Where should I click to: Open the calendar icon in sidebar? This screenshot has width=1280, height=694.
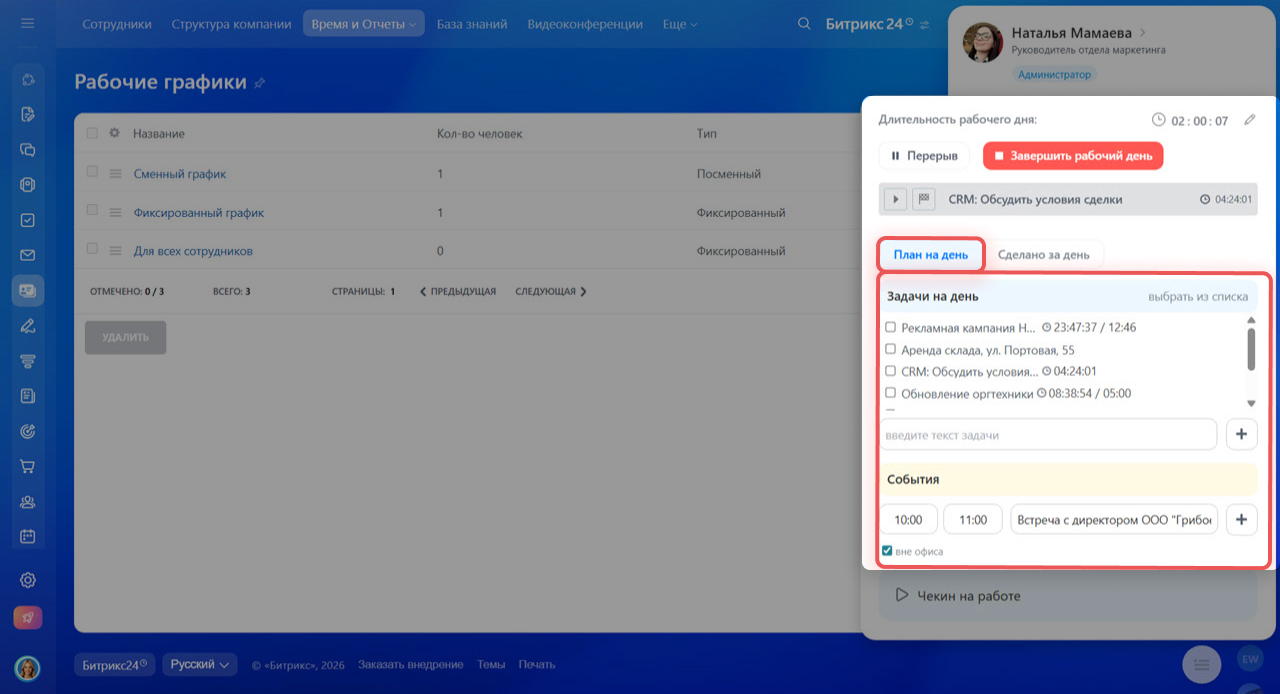coord(28,536)
